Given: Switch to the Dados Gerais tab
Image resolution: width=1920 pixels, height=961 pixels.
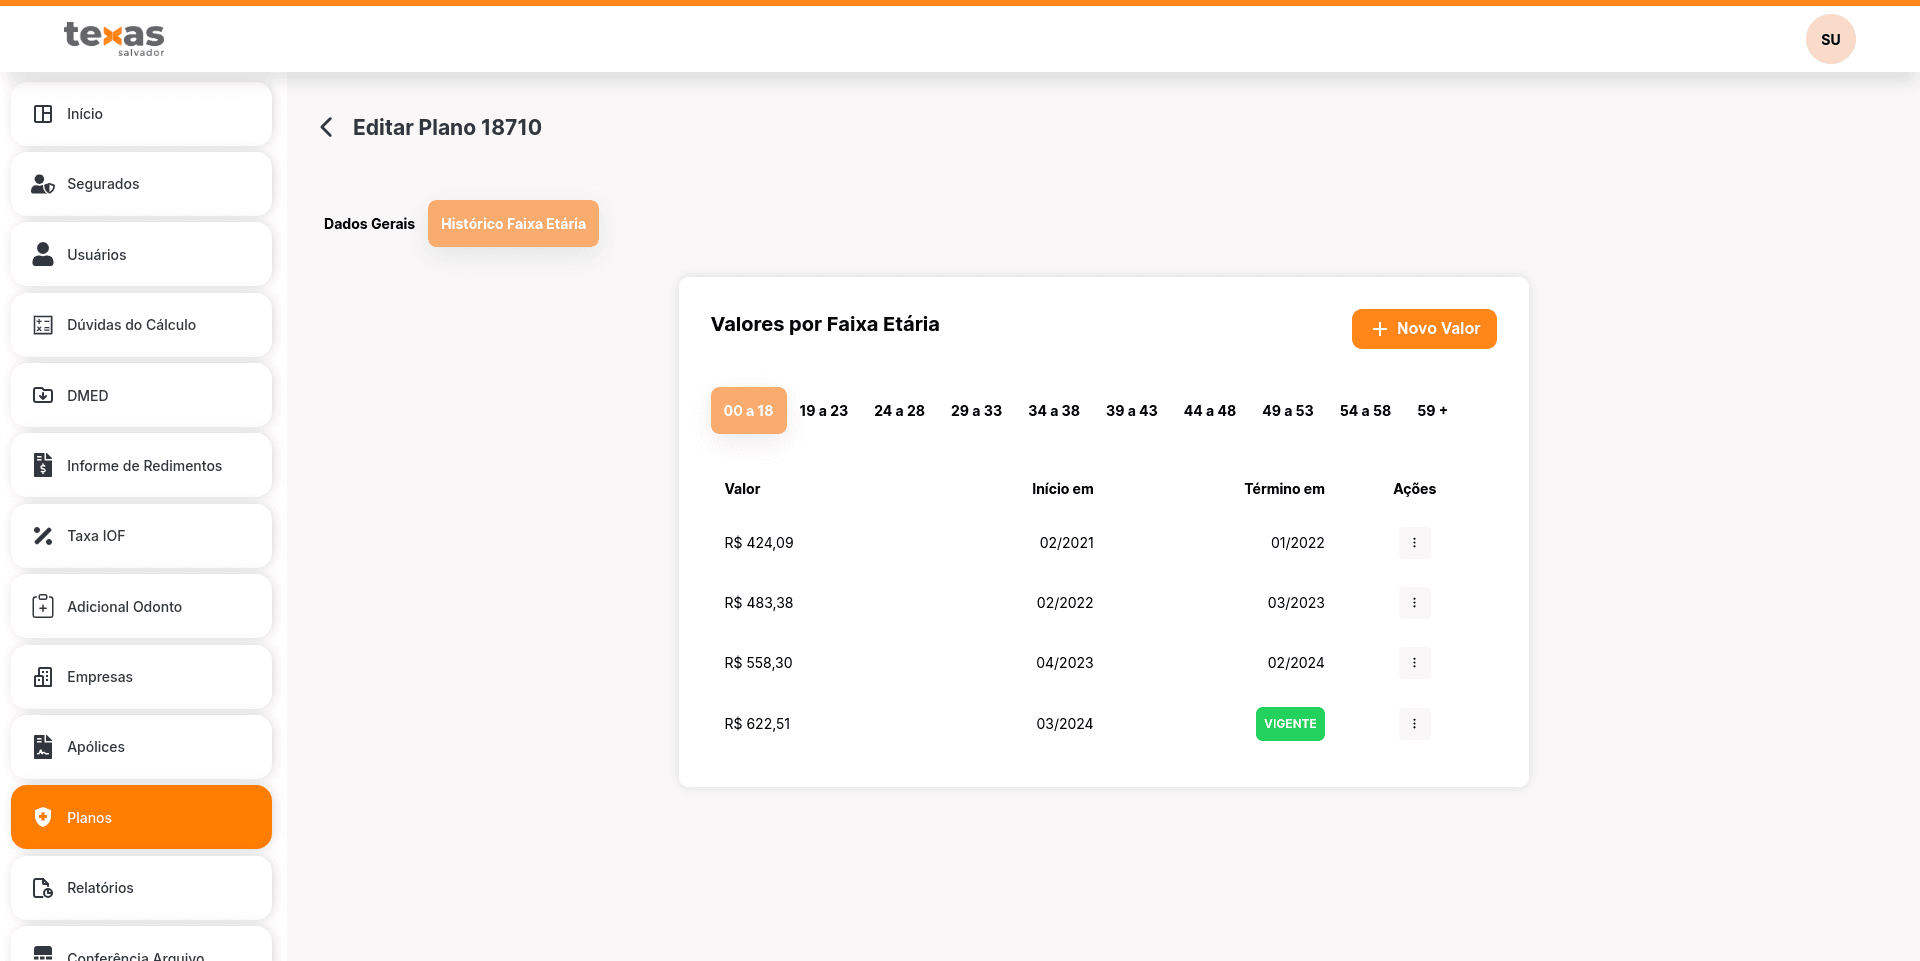Looking at the screenshot, I should [x=369, y=224].
